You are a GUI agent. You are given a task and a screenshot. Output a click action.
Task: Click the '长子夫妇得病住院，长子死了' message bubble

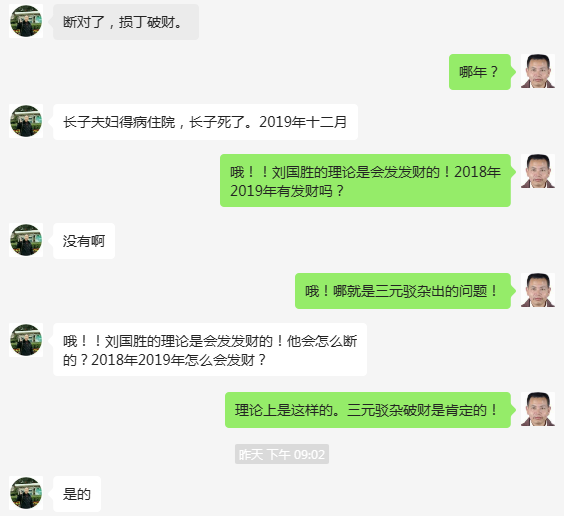(x=205, y=122)
